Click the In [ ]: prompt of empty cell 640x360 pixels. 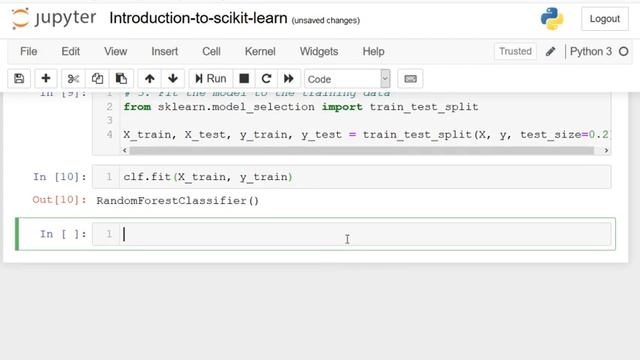coord(63,234)
